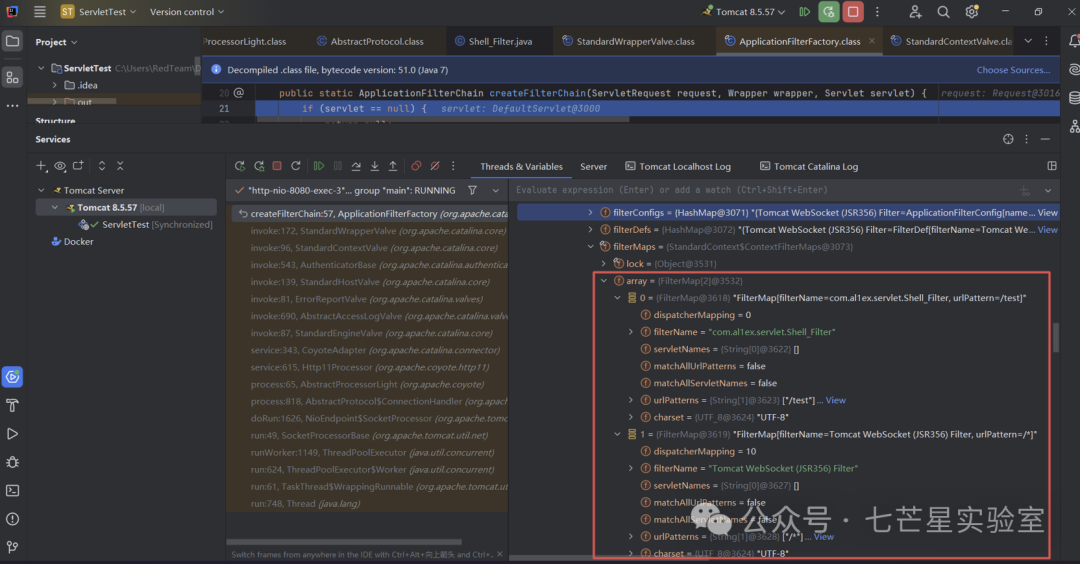Open Tomcat 8.5.57 run configuration dropdown
Viewport: 1080px width, 564px height.
pyautogui.click(x=744, y=12)
